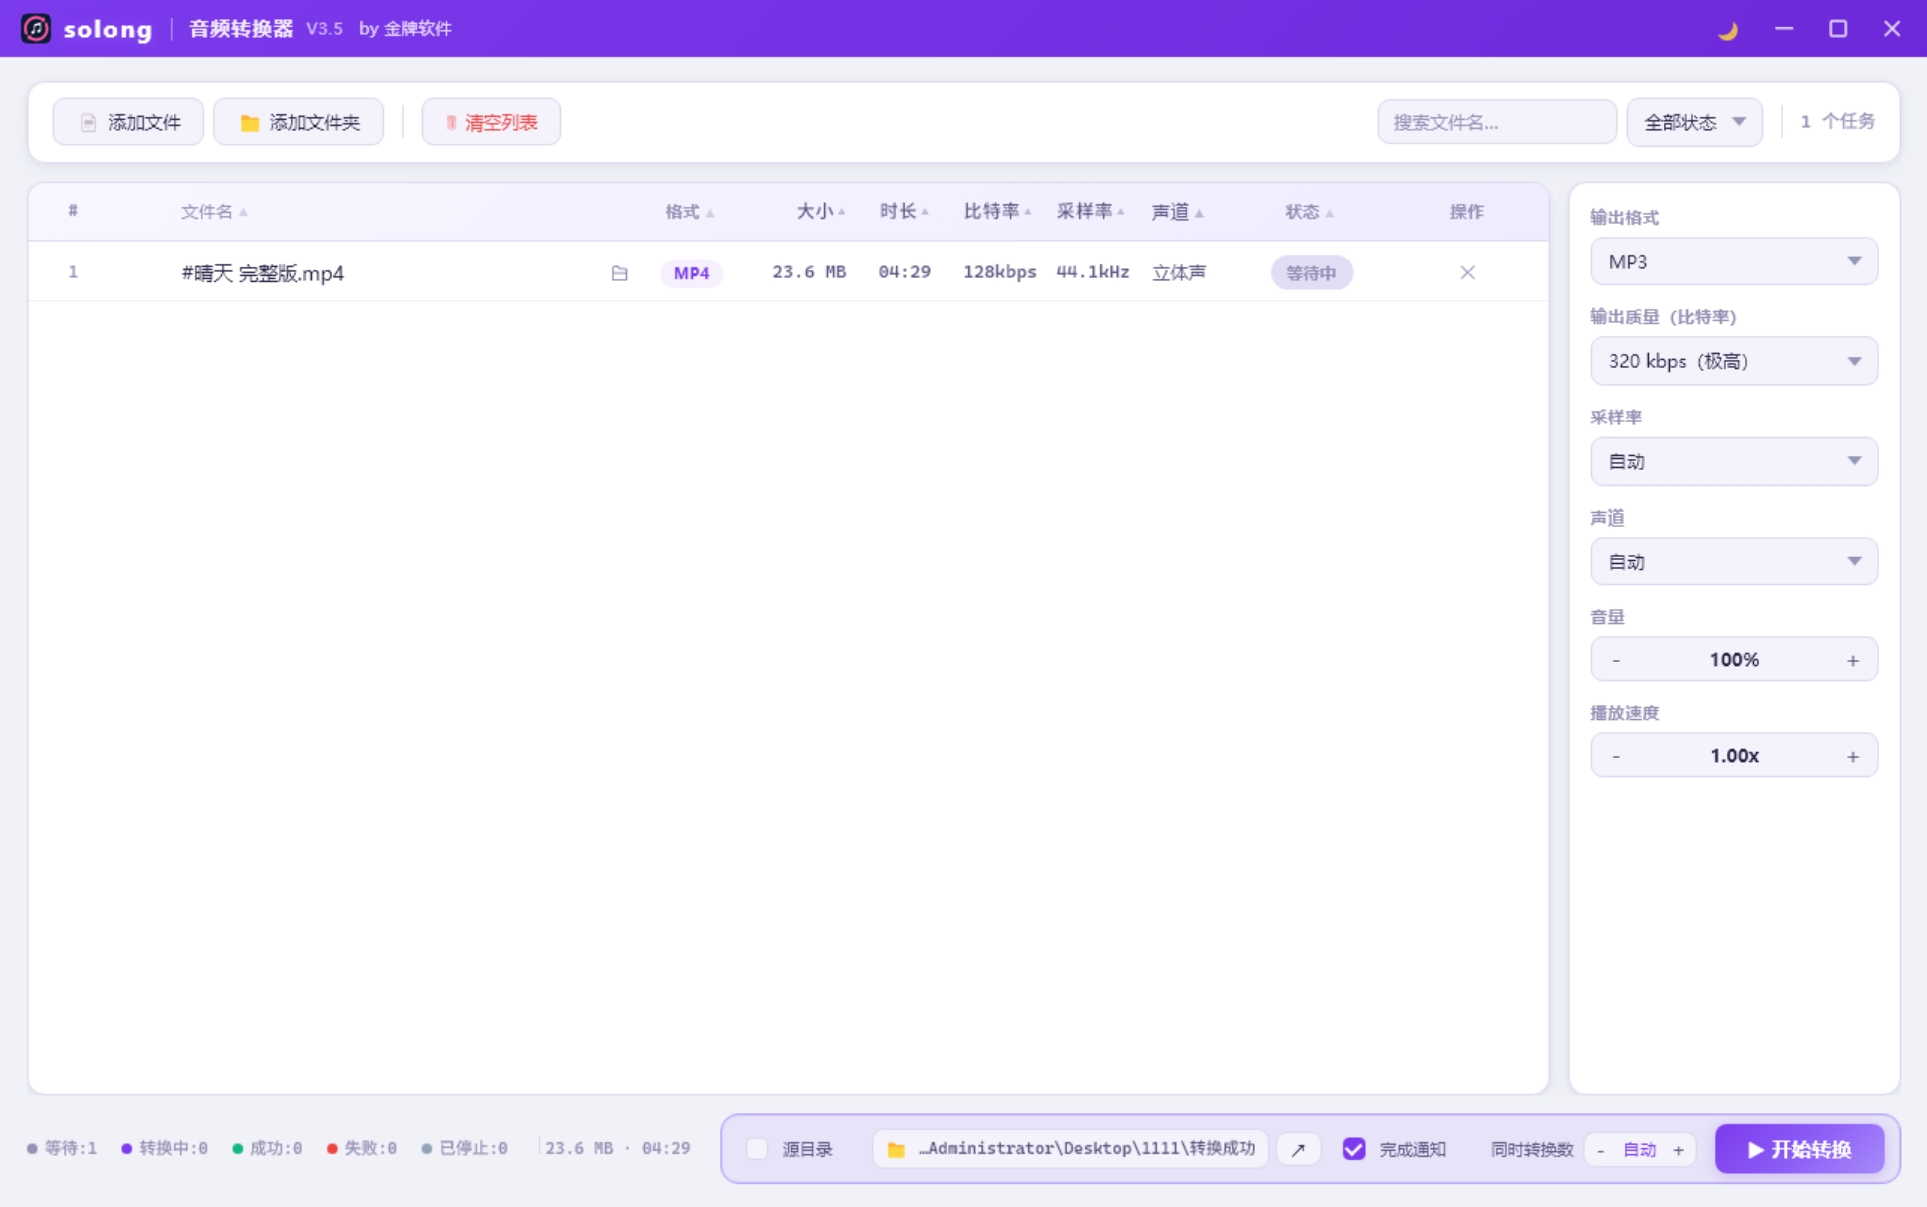This screenshot has width=1927, height=1207.
Task: Click the 已停止:0 status bar entry
Action: pyautogui.click(x=464, y=1148)
